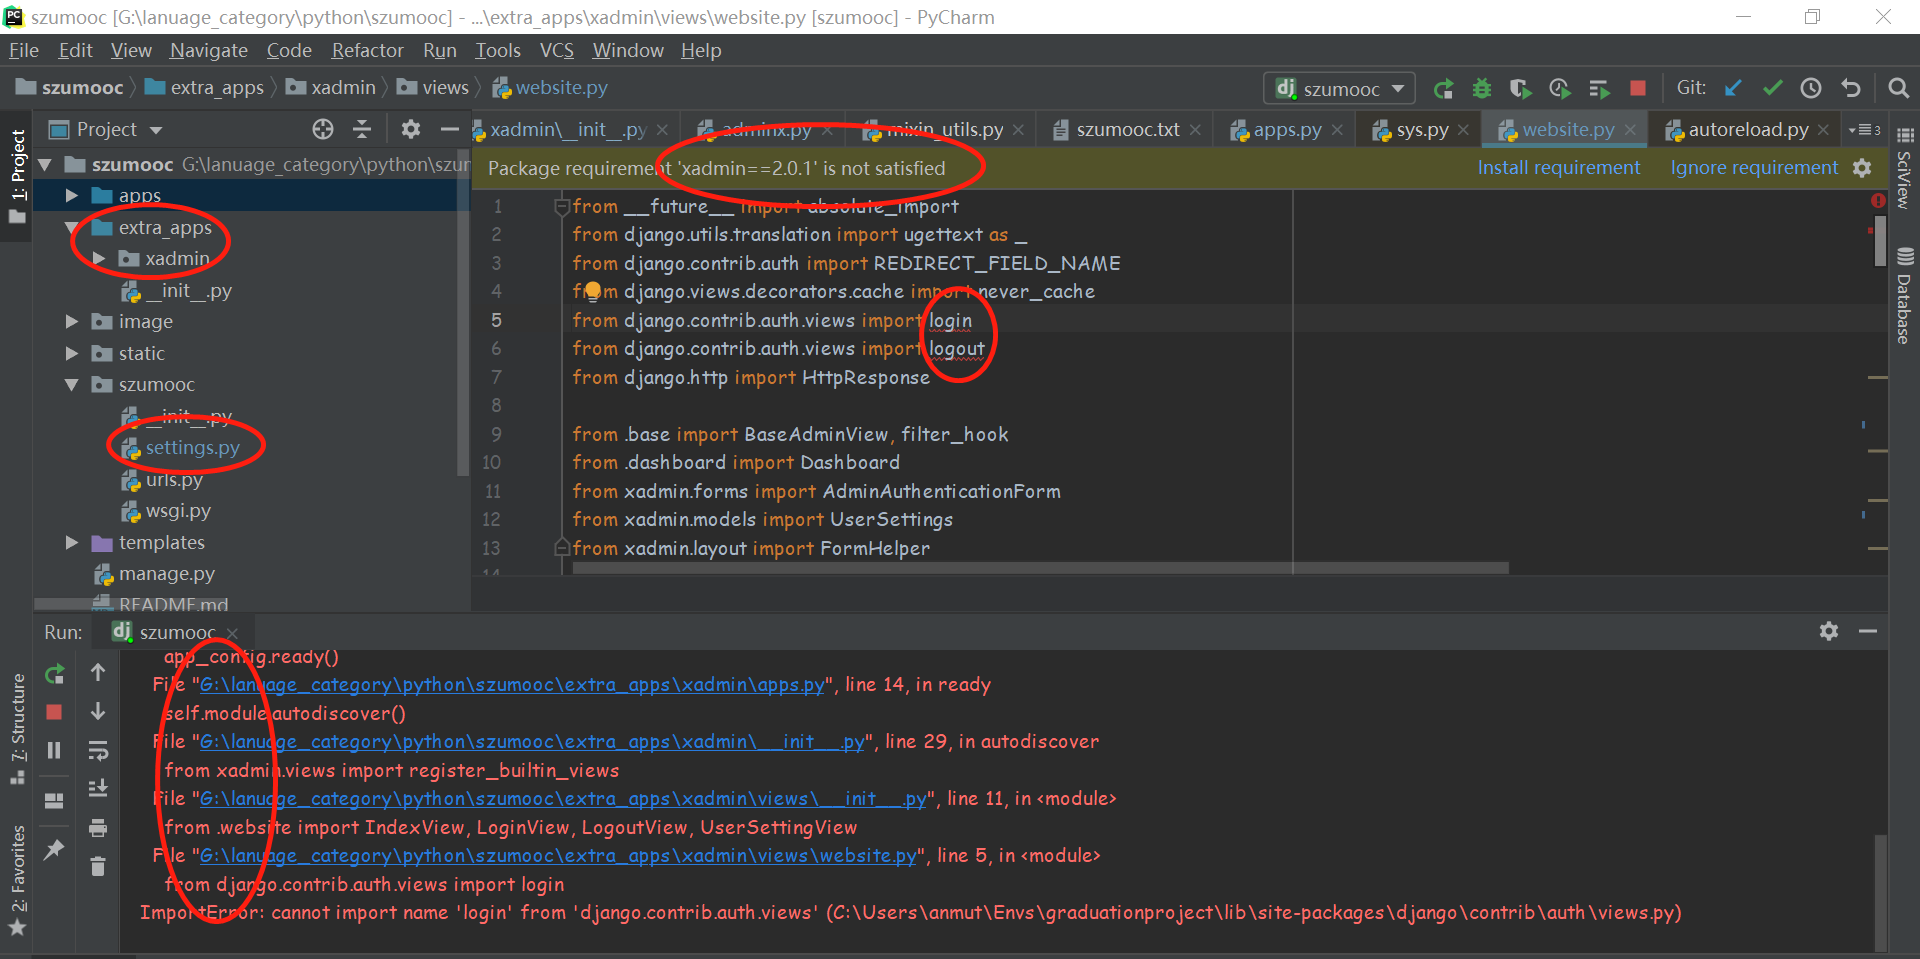The height and width of the screenshot is (959, 1920).
Task: Clear all Run console output
Action: [x=98, y=866]
